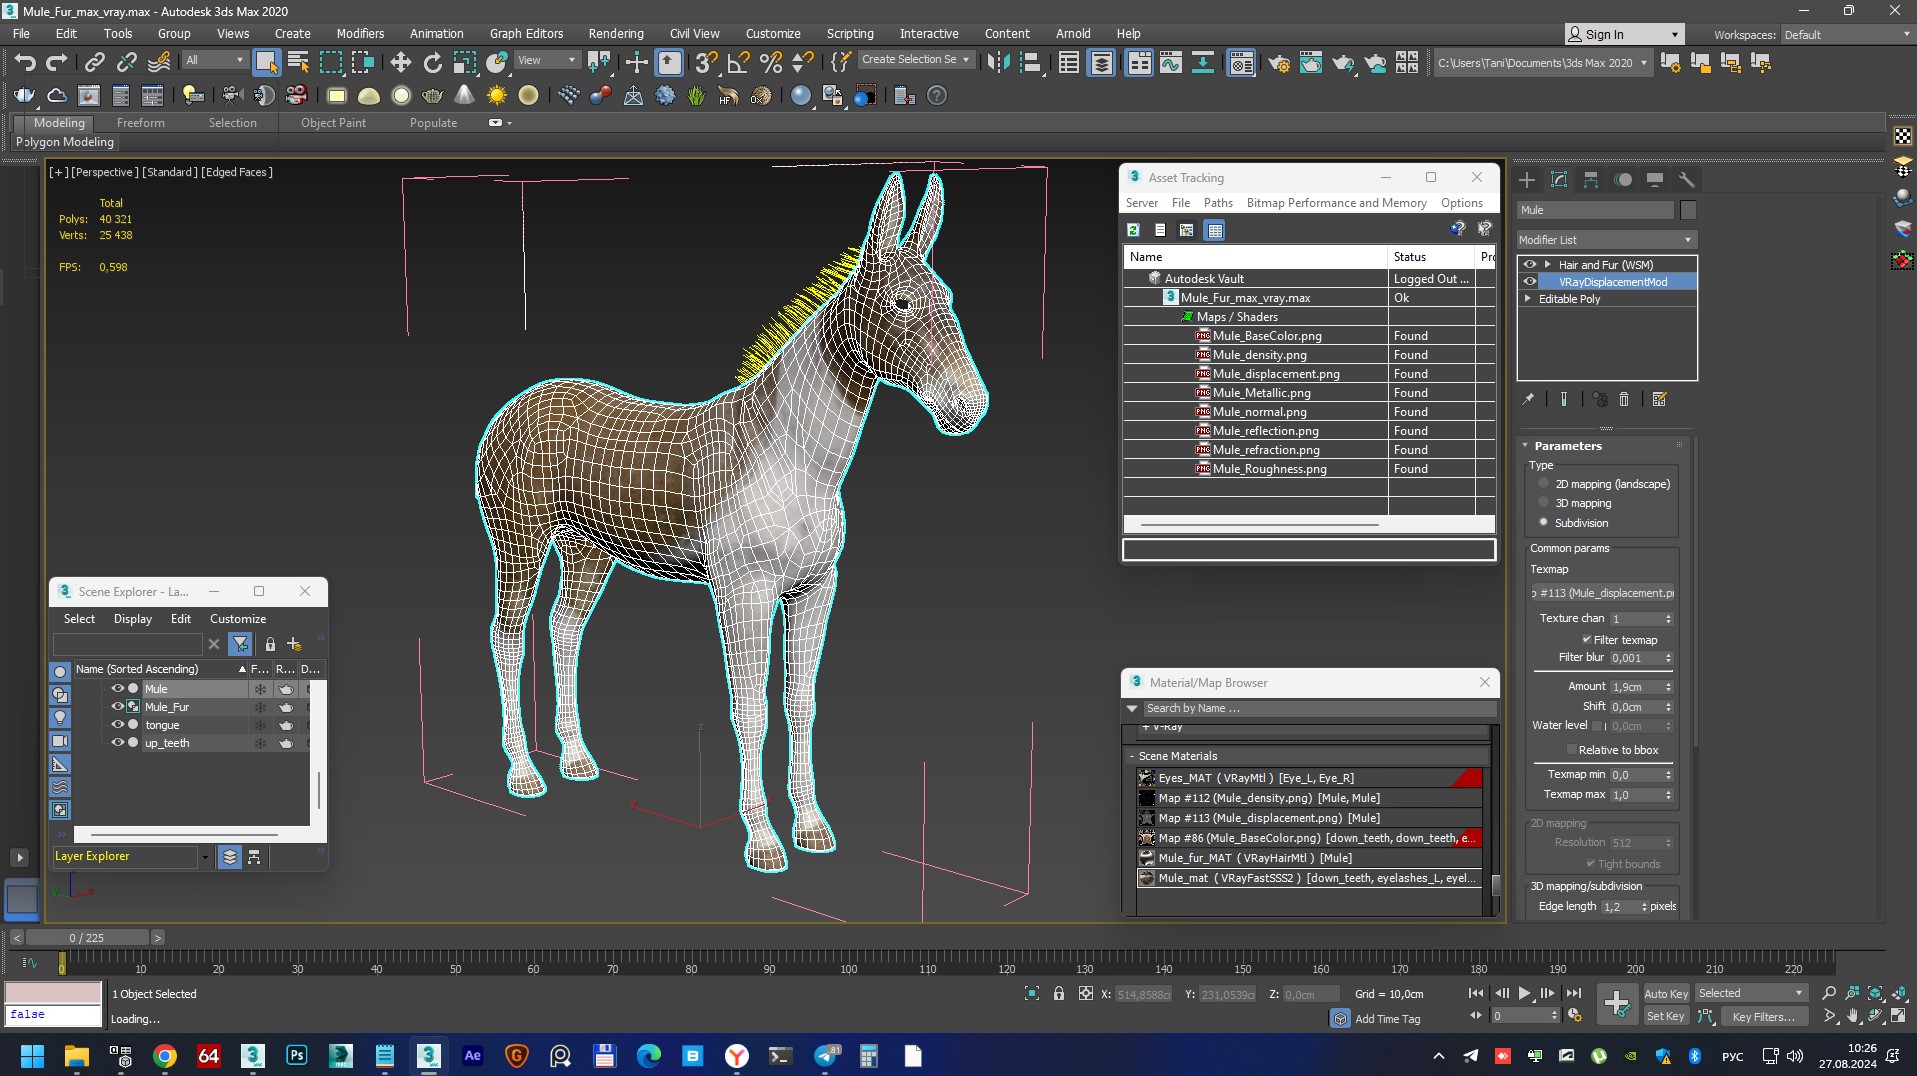Select 2D mapping (landscape) type
Screen dimensions: 1917x1076
[1544, 483]
